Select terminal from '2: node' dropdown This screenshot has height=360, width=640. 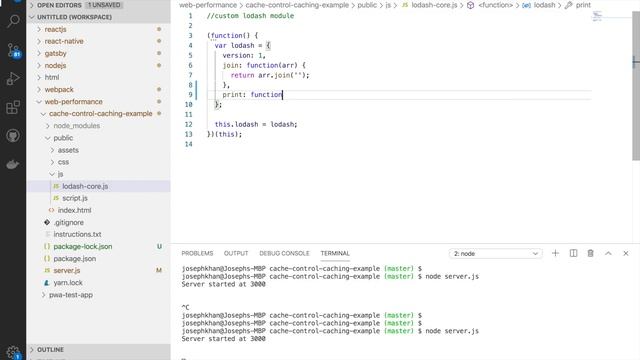click(x=496, y=253)
